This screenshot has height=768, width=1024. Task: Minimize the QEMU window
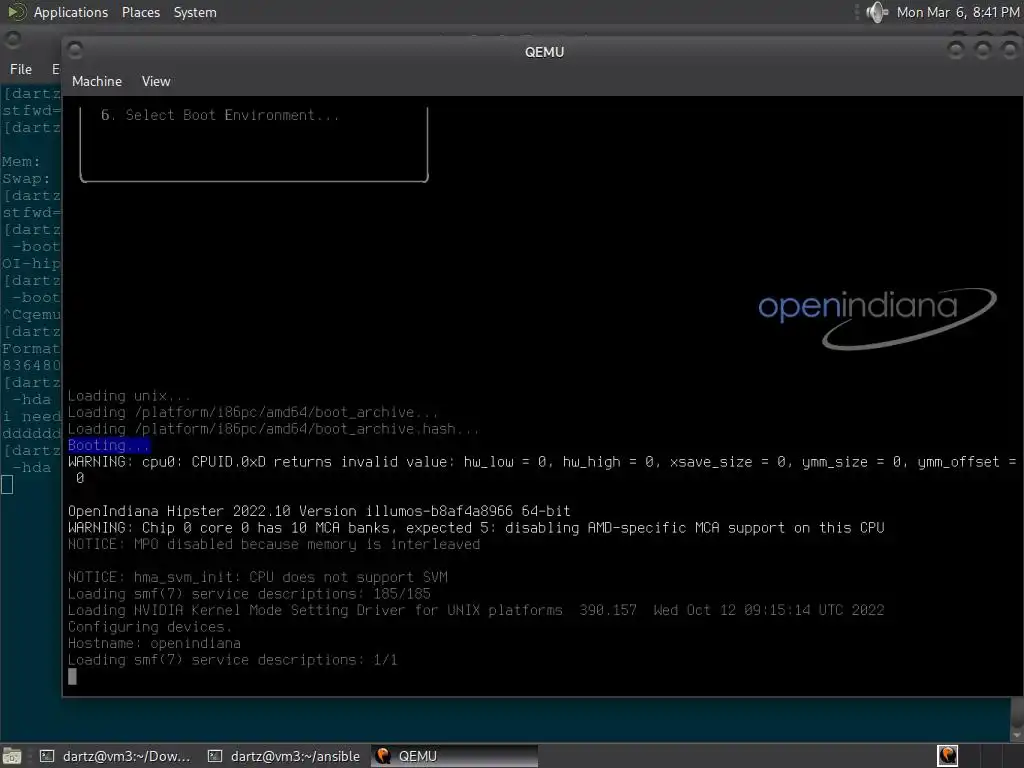[x=955, y=50]
